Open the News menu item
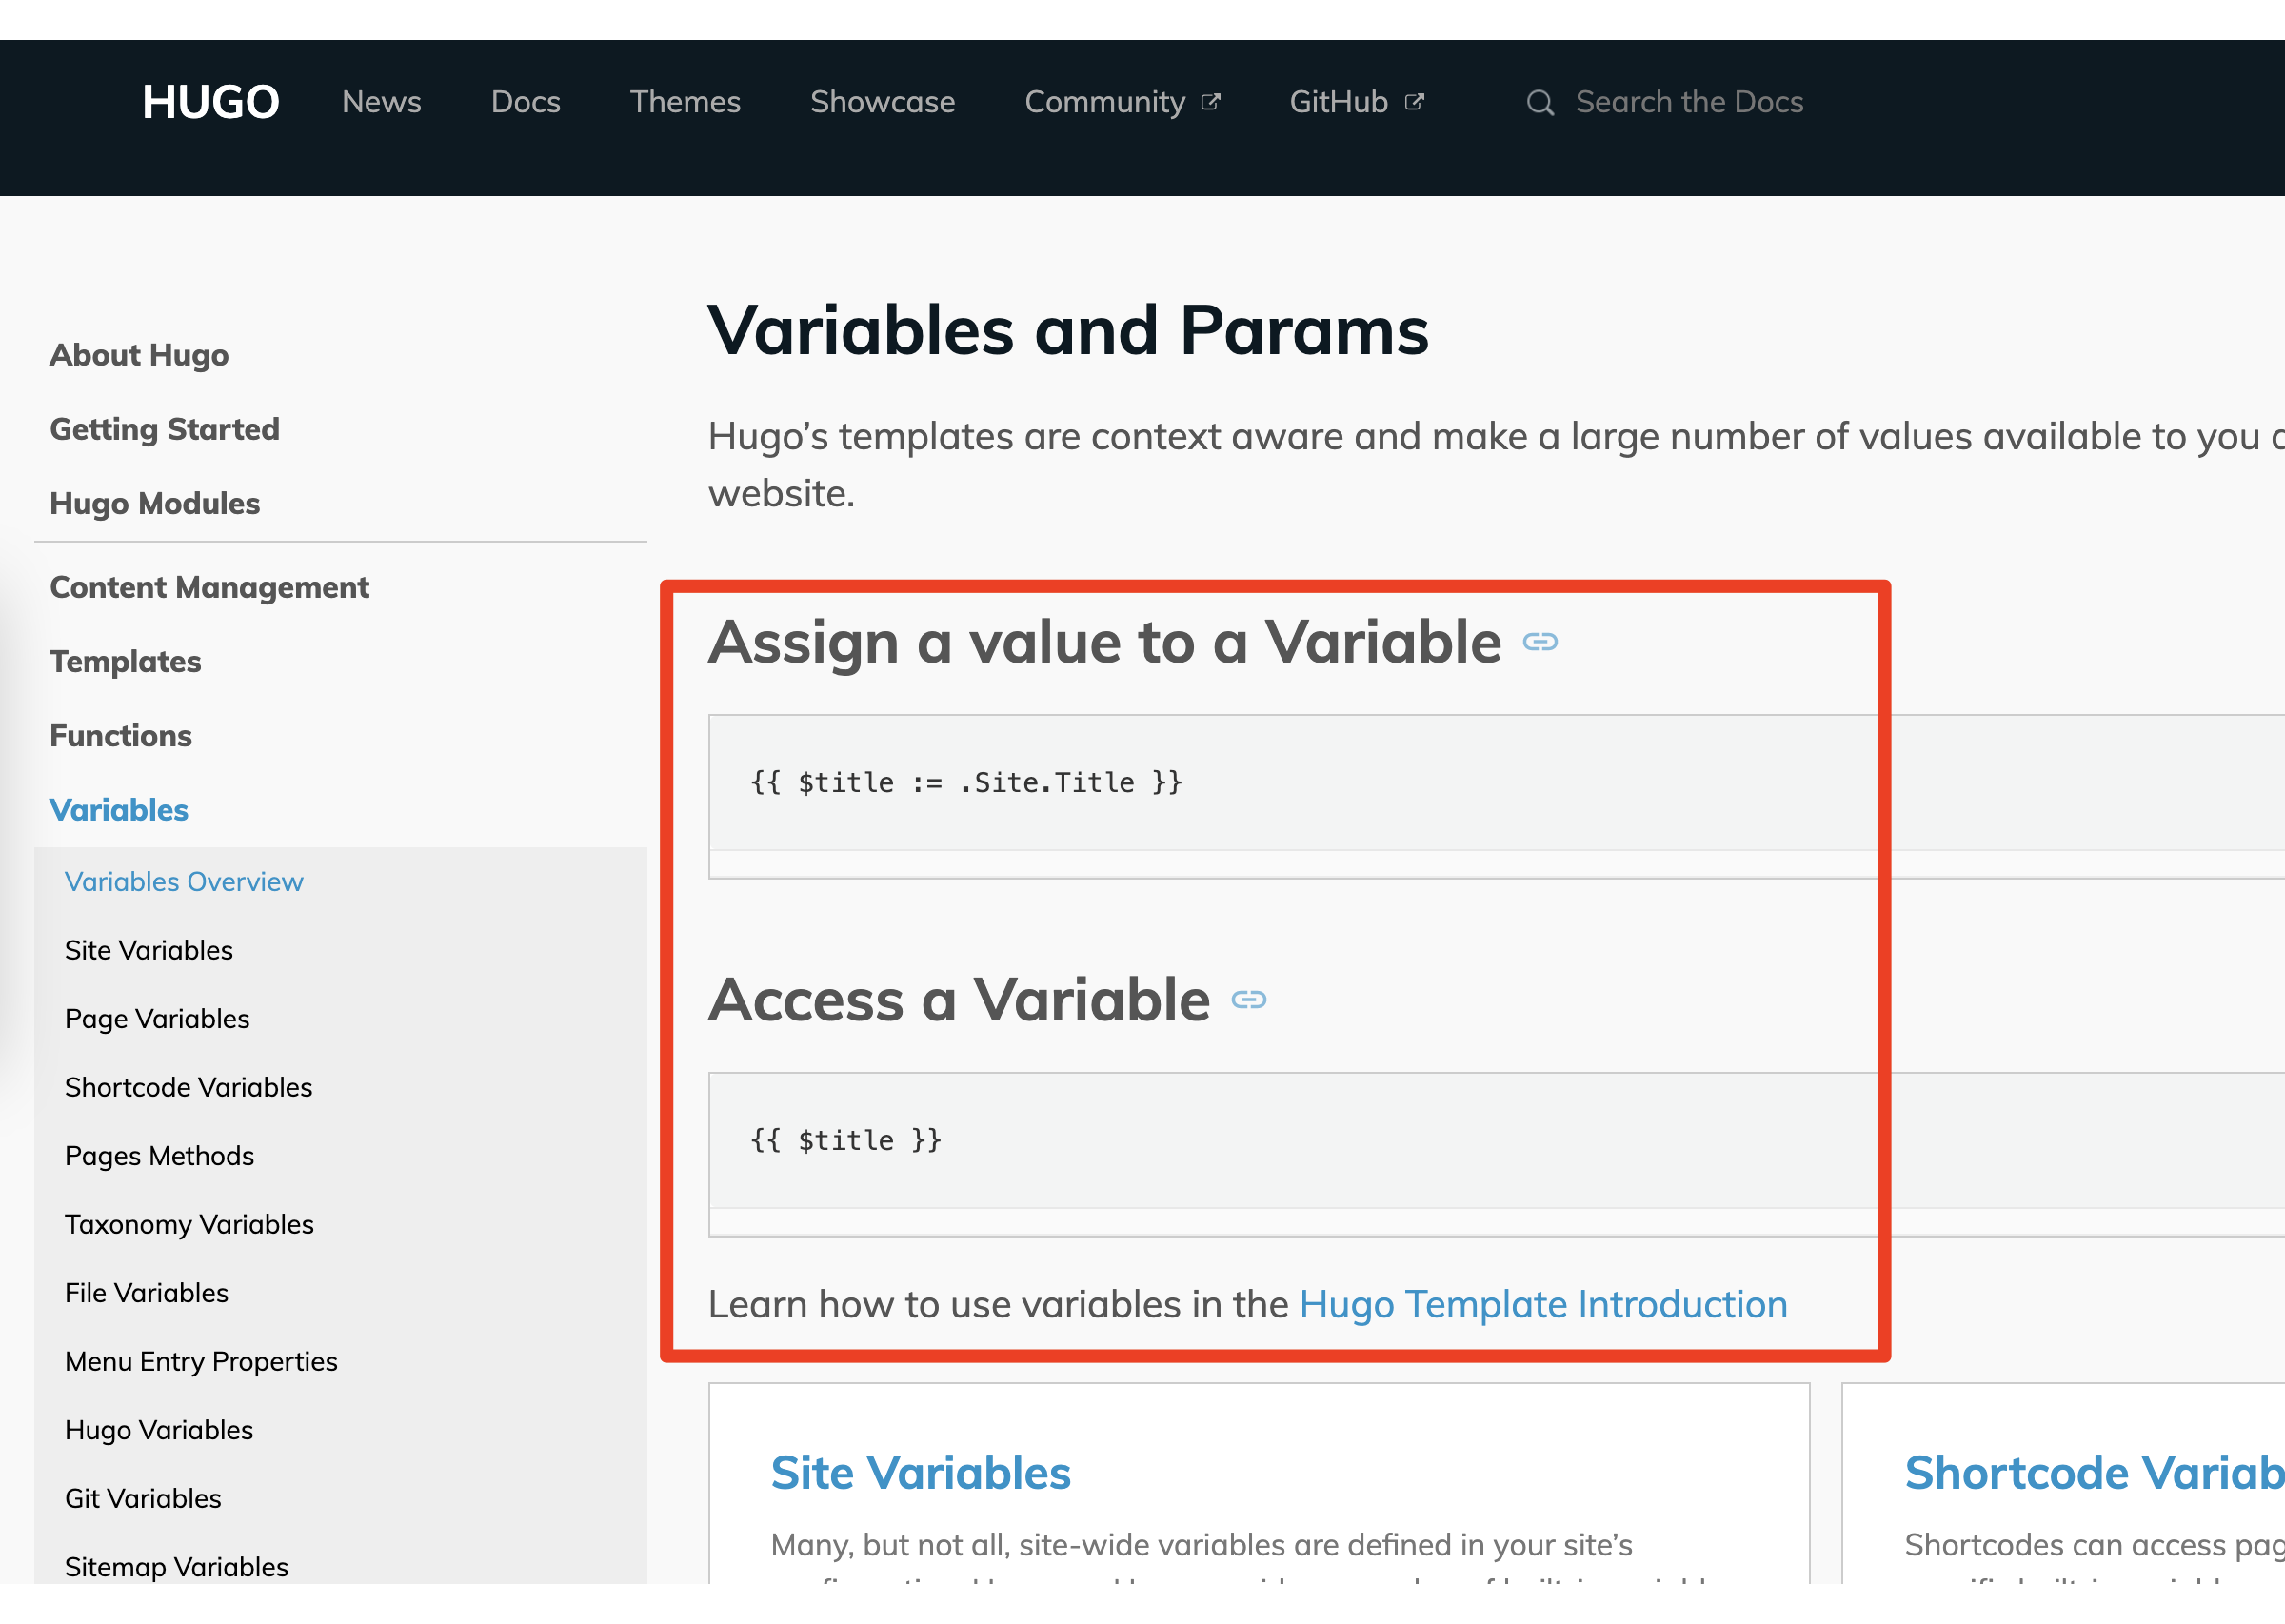Screen dimensions: 2285x1624 (x=381, y=102)
